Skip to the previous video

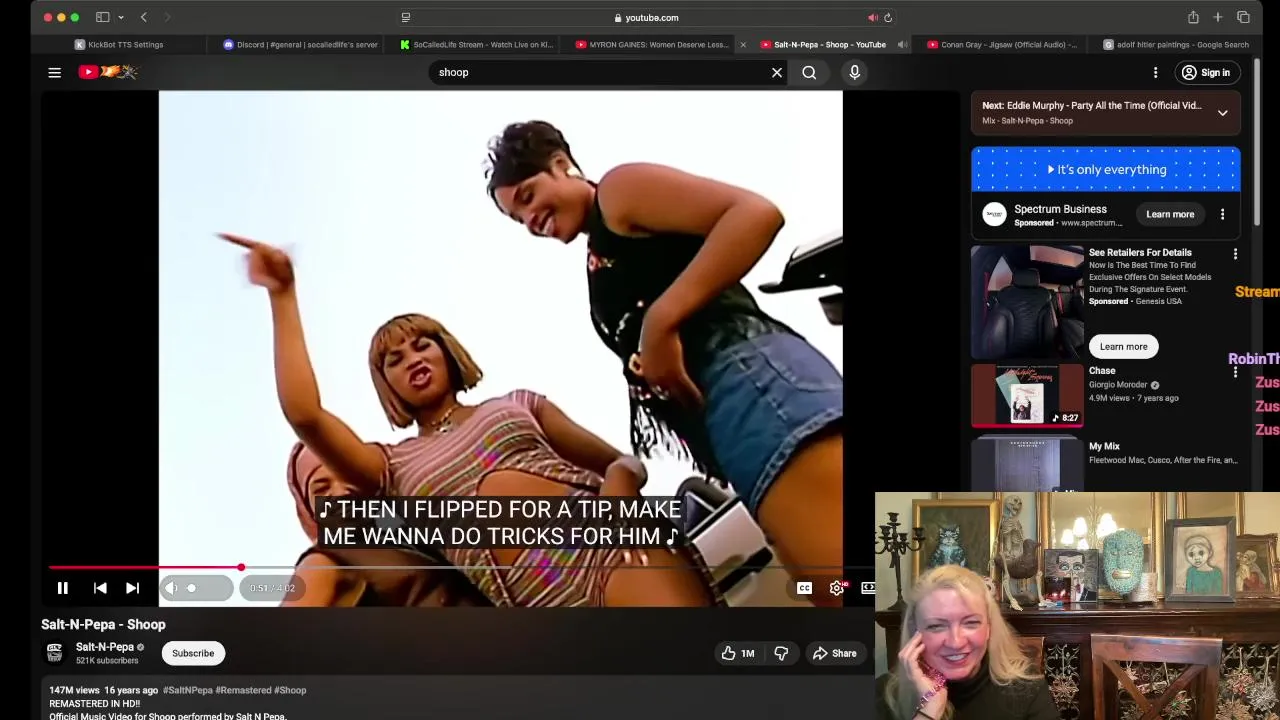(100, 588)
